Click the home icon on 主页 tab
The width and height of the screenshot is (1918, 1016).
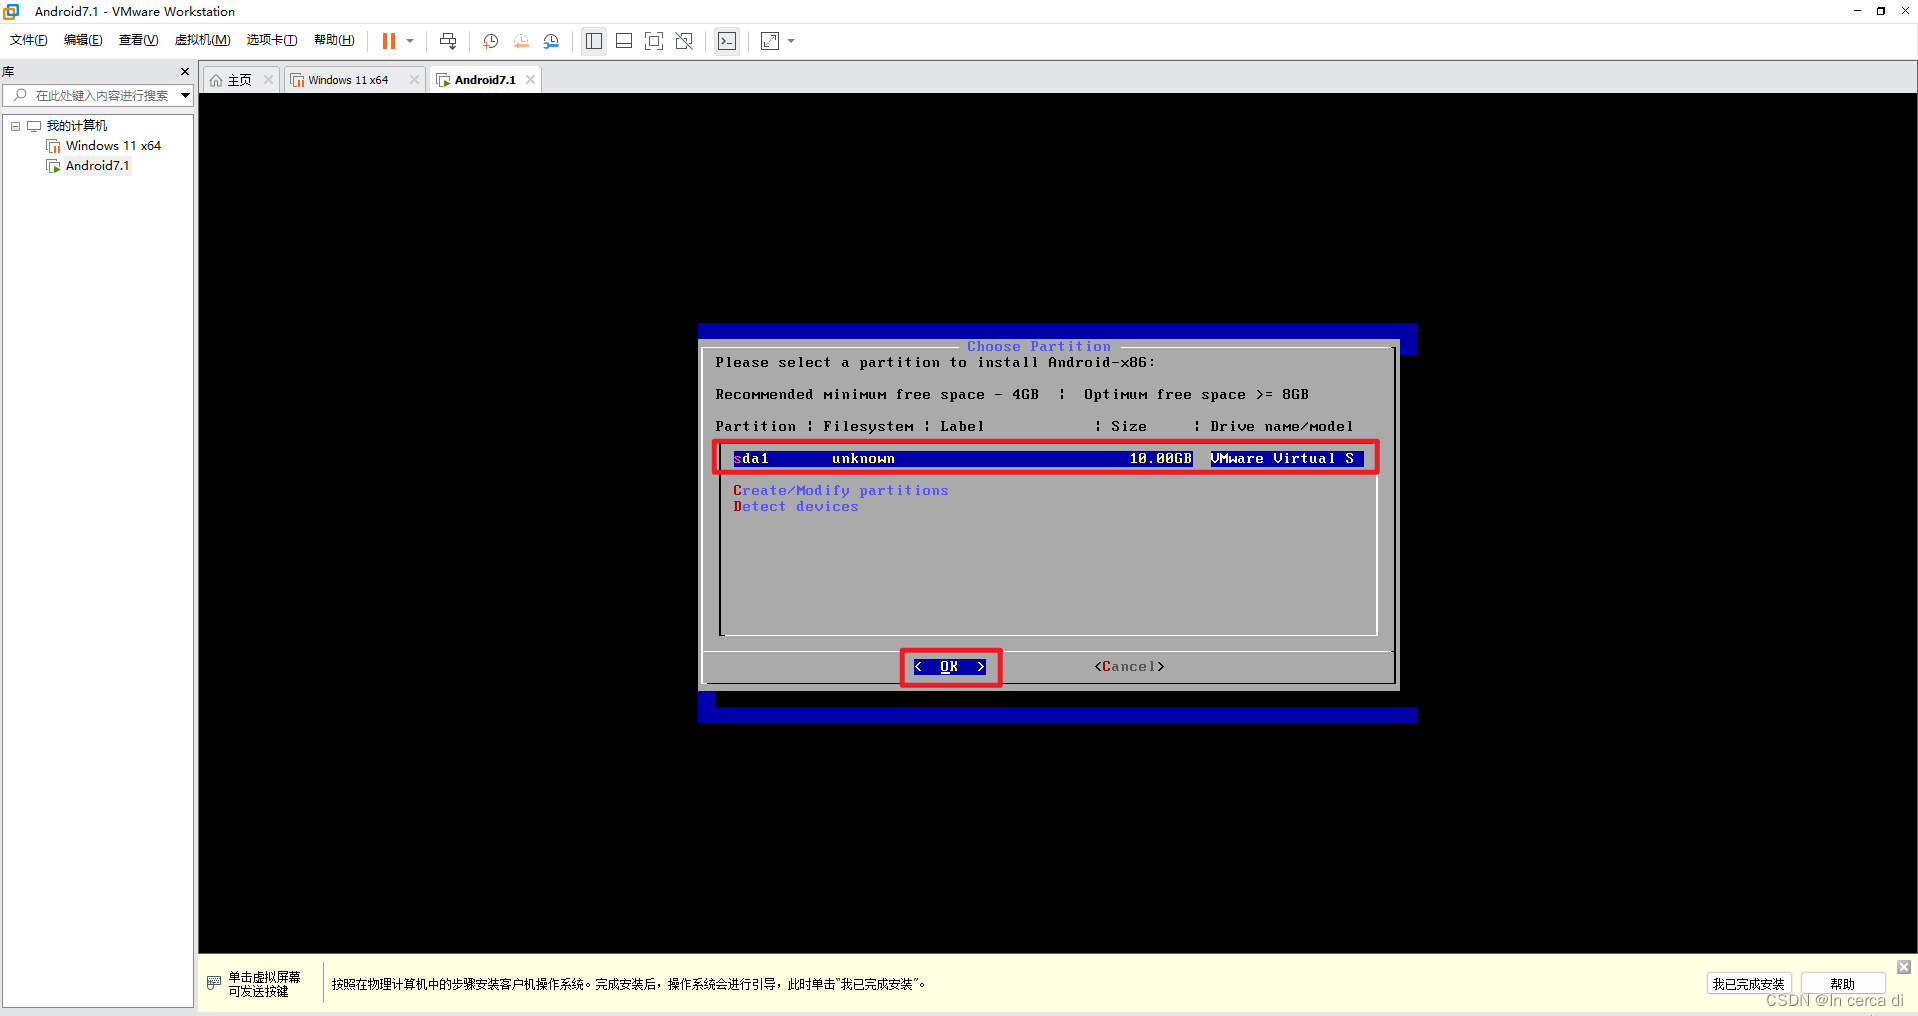pos(216,80)
